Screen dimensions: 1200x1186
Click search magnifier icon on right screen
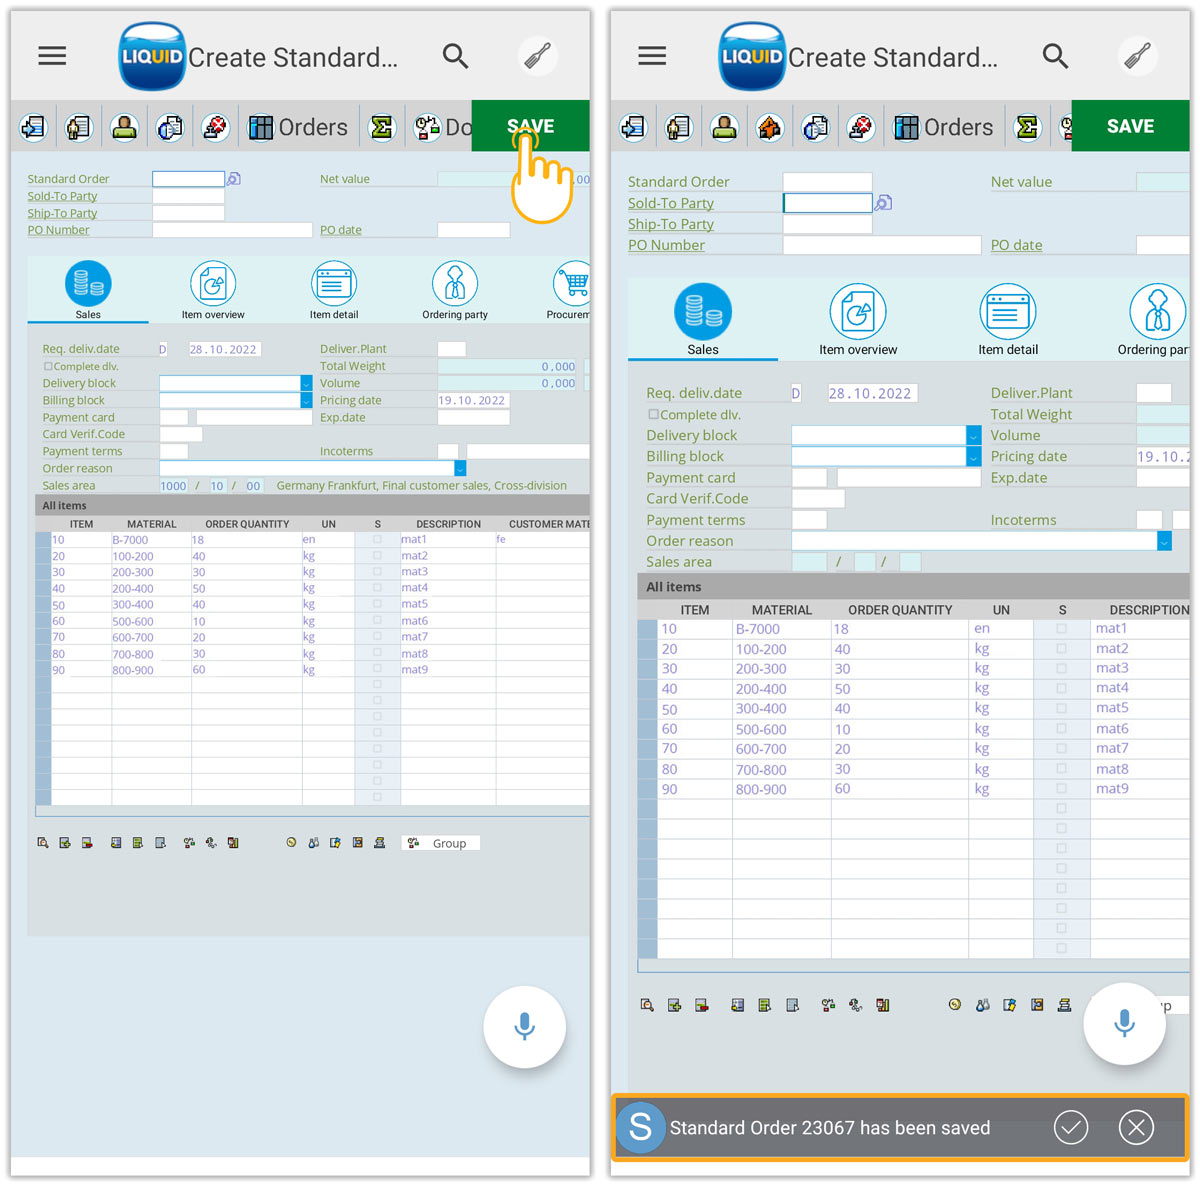tap(1055, 57)
